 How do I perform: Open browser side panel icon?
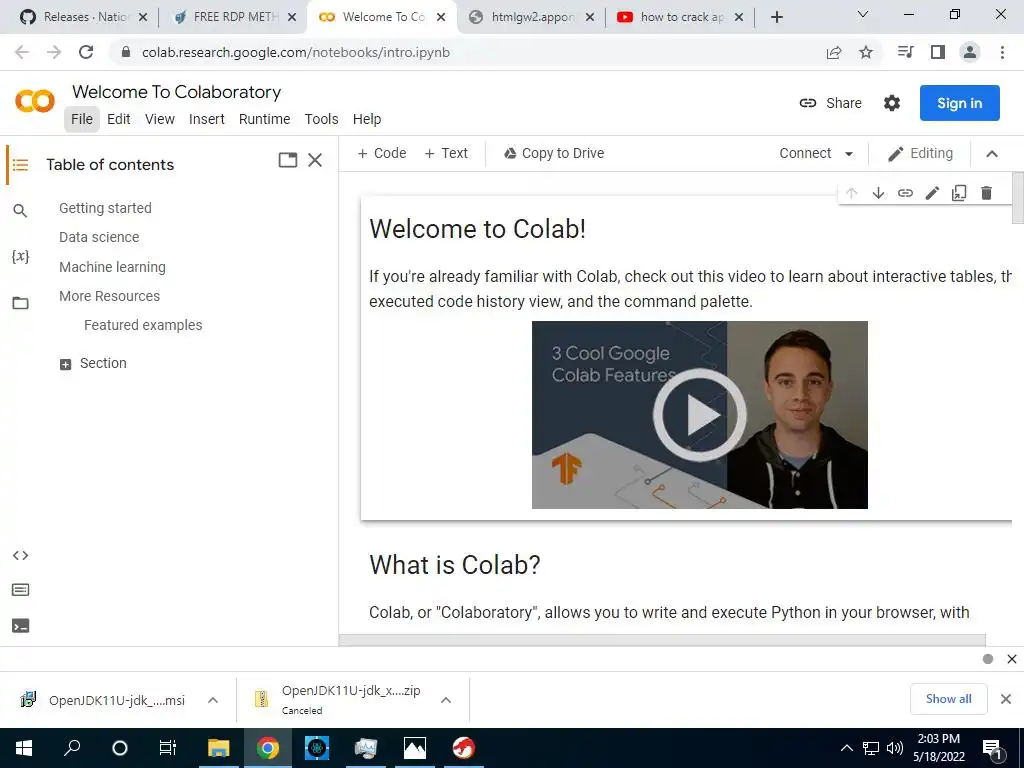tap(938, 52)
